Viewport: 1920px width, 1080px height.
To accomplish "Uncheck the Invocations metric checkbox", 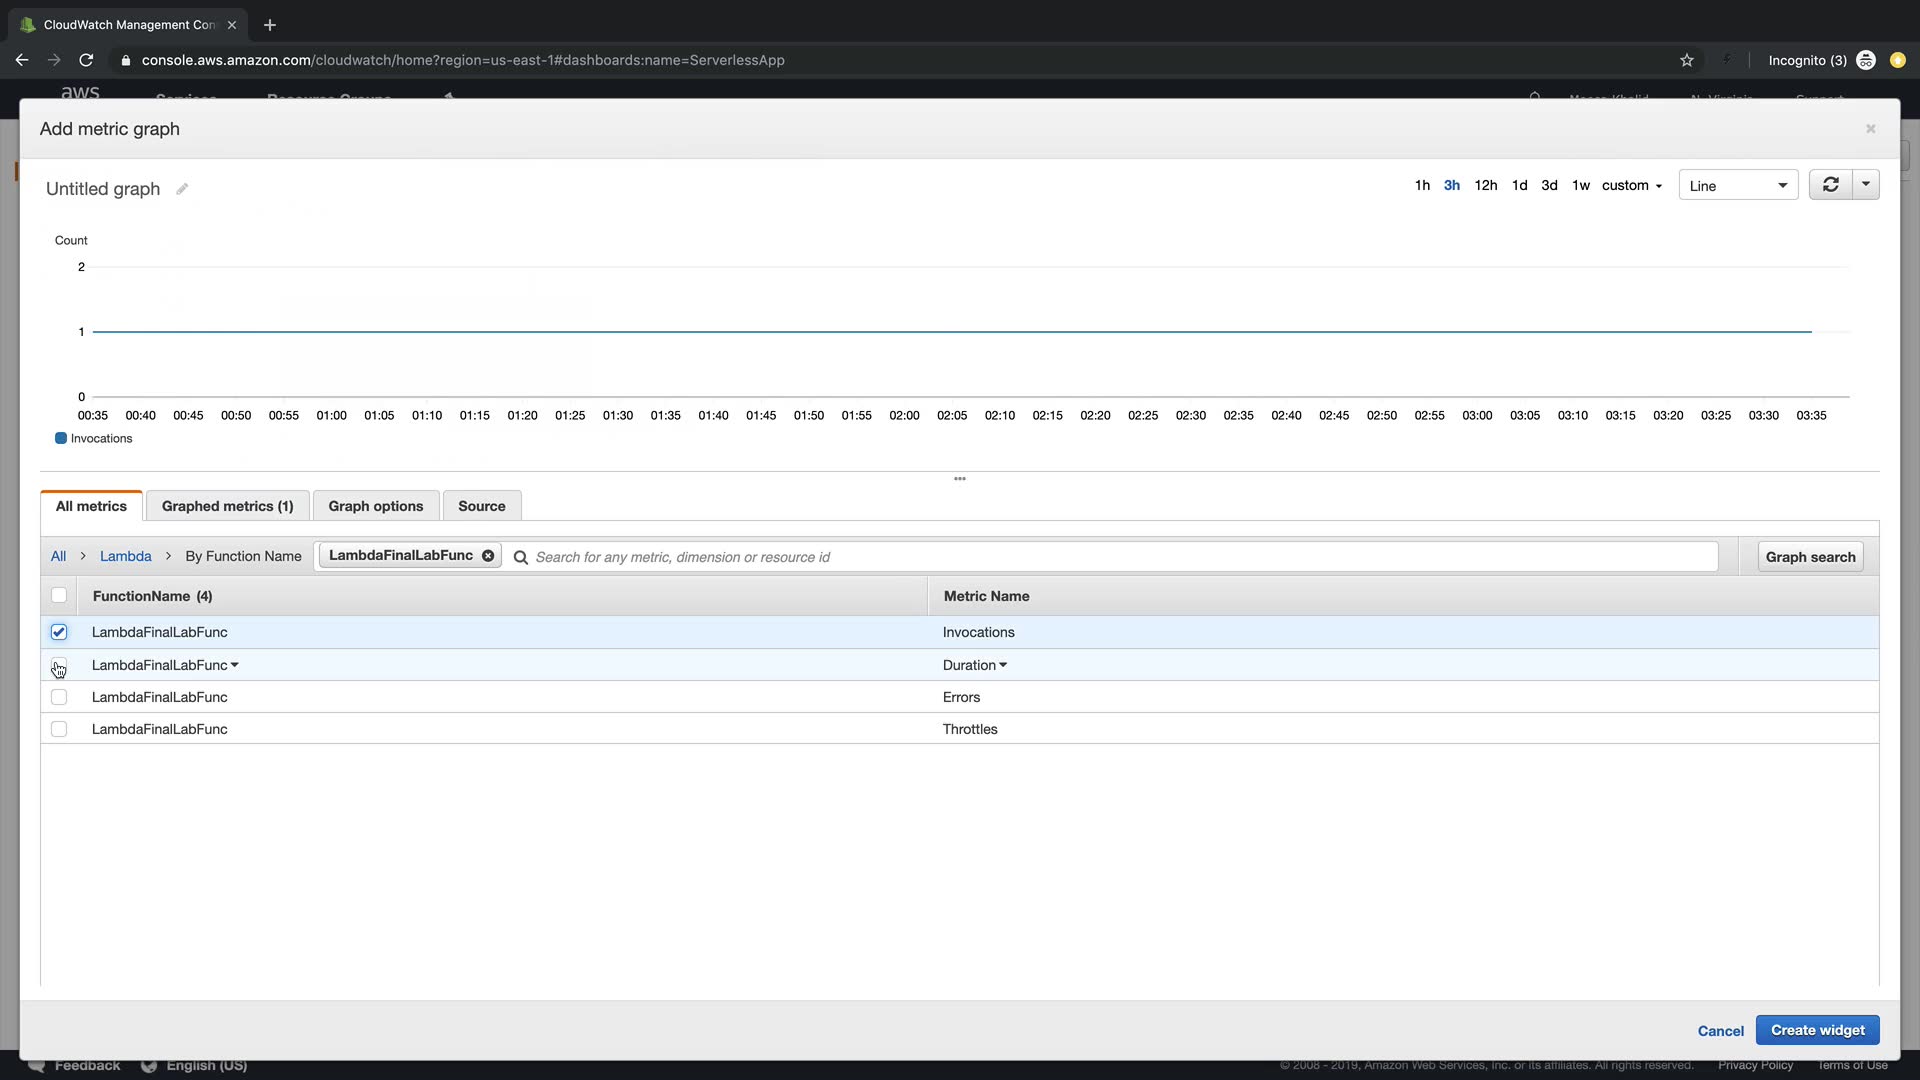I will (59, 632).
